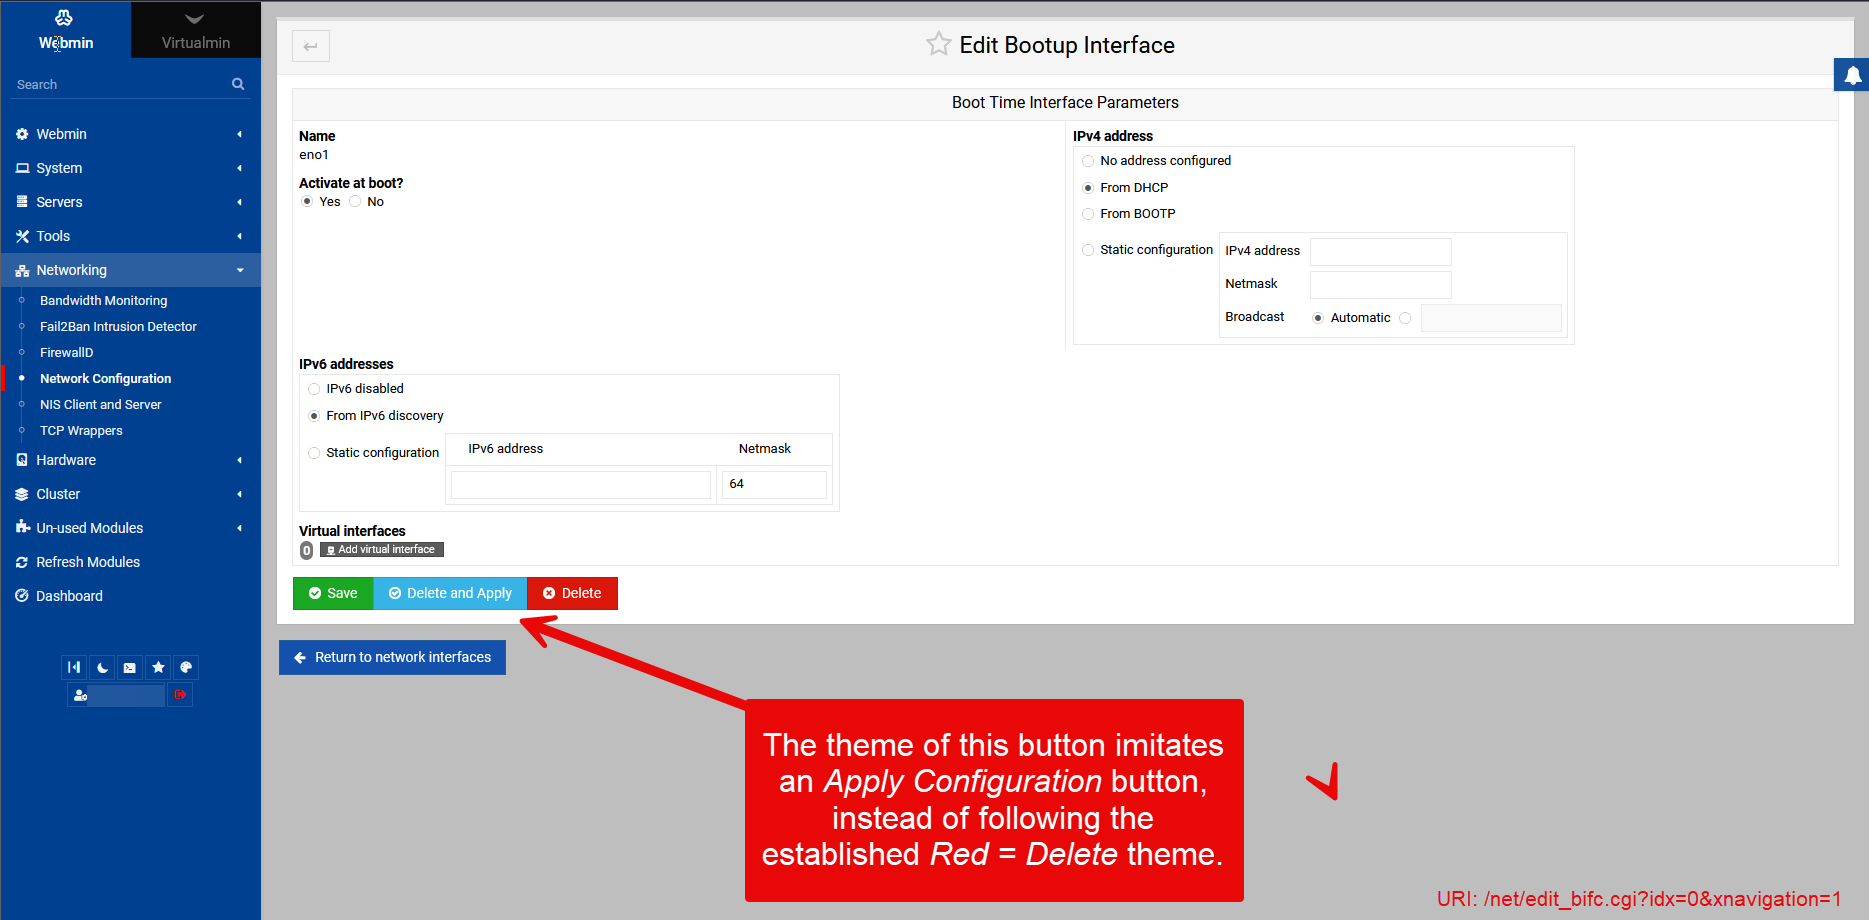
Task: Collapse the Networking menu category
Action: [x=240, y=270]
